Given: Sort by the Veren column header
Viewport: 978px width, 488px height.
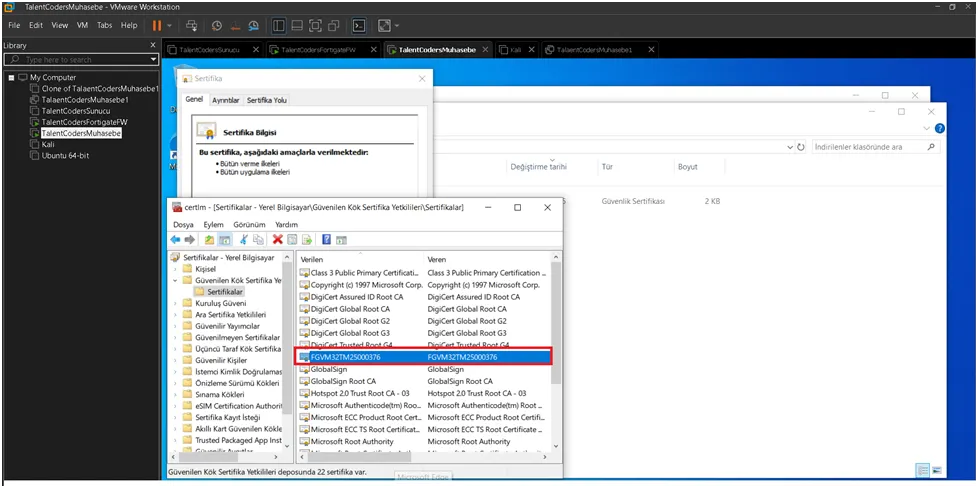Looking at the screenshot, I should pyautogui.click(x=487, y=258).
